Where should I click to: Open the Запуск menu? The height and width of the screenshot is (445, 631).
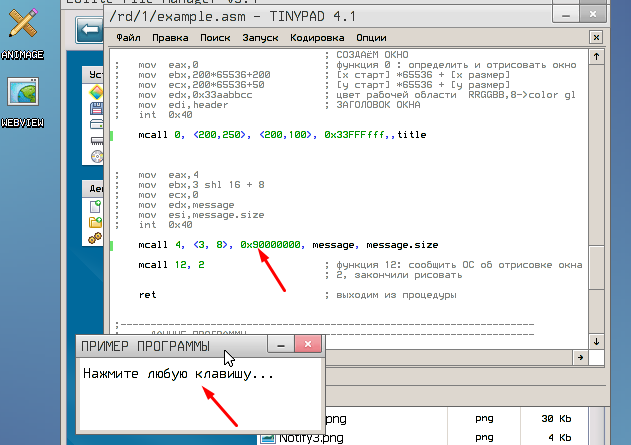261,37
